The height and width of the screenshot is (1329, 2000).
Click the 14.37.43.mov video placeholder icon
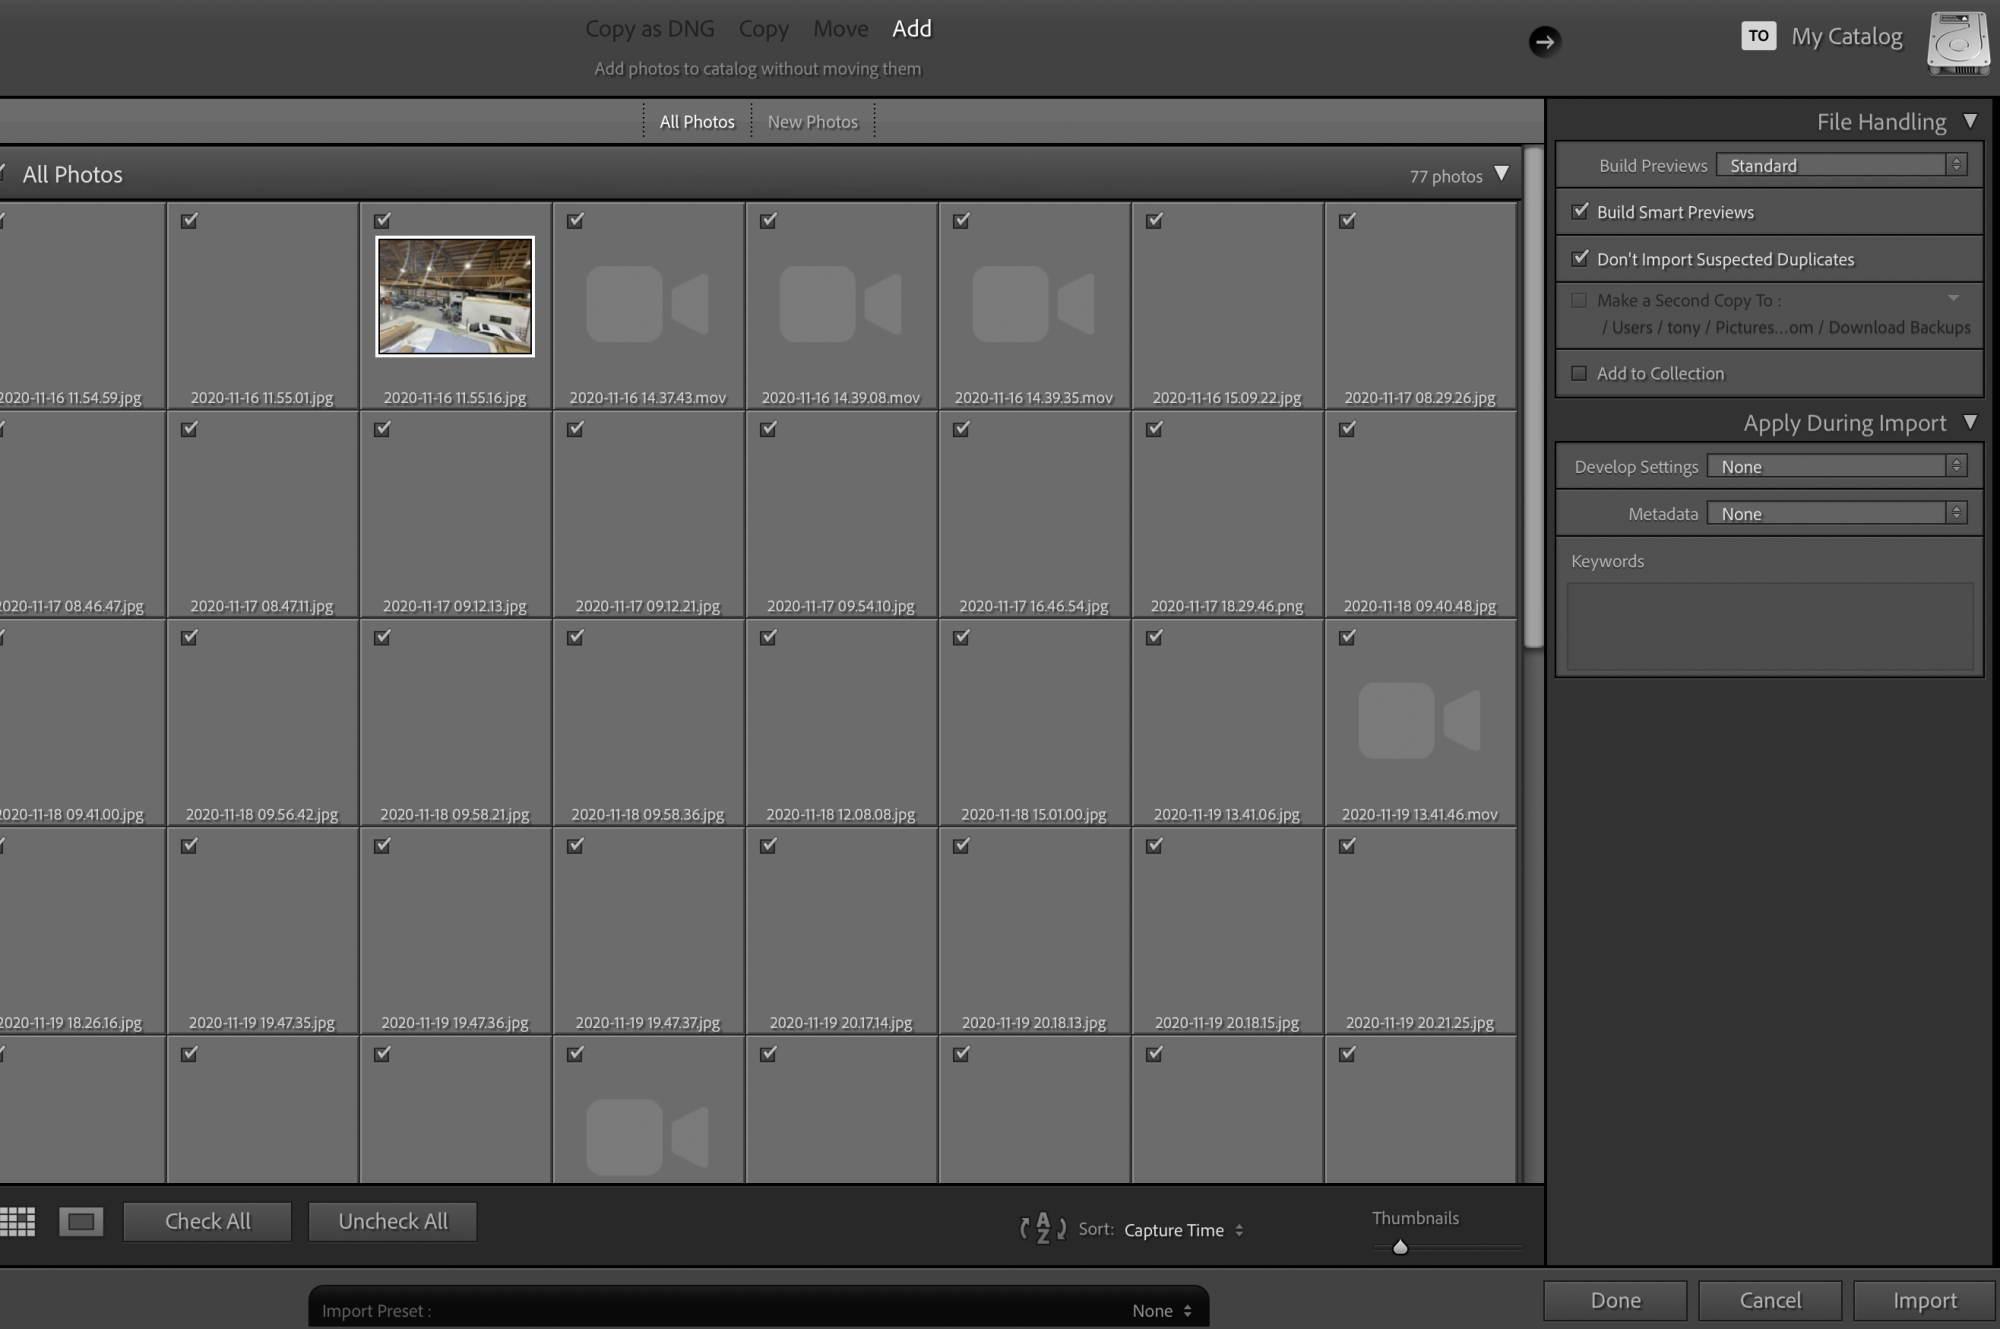[x=647, y=304]
